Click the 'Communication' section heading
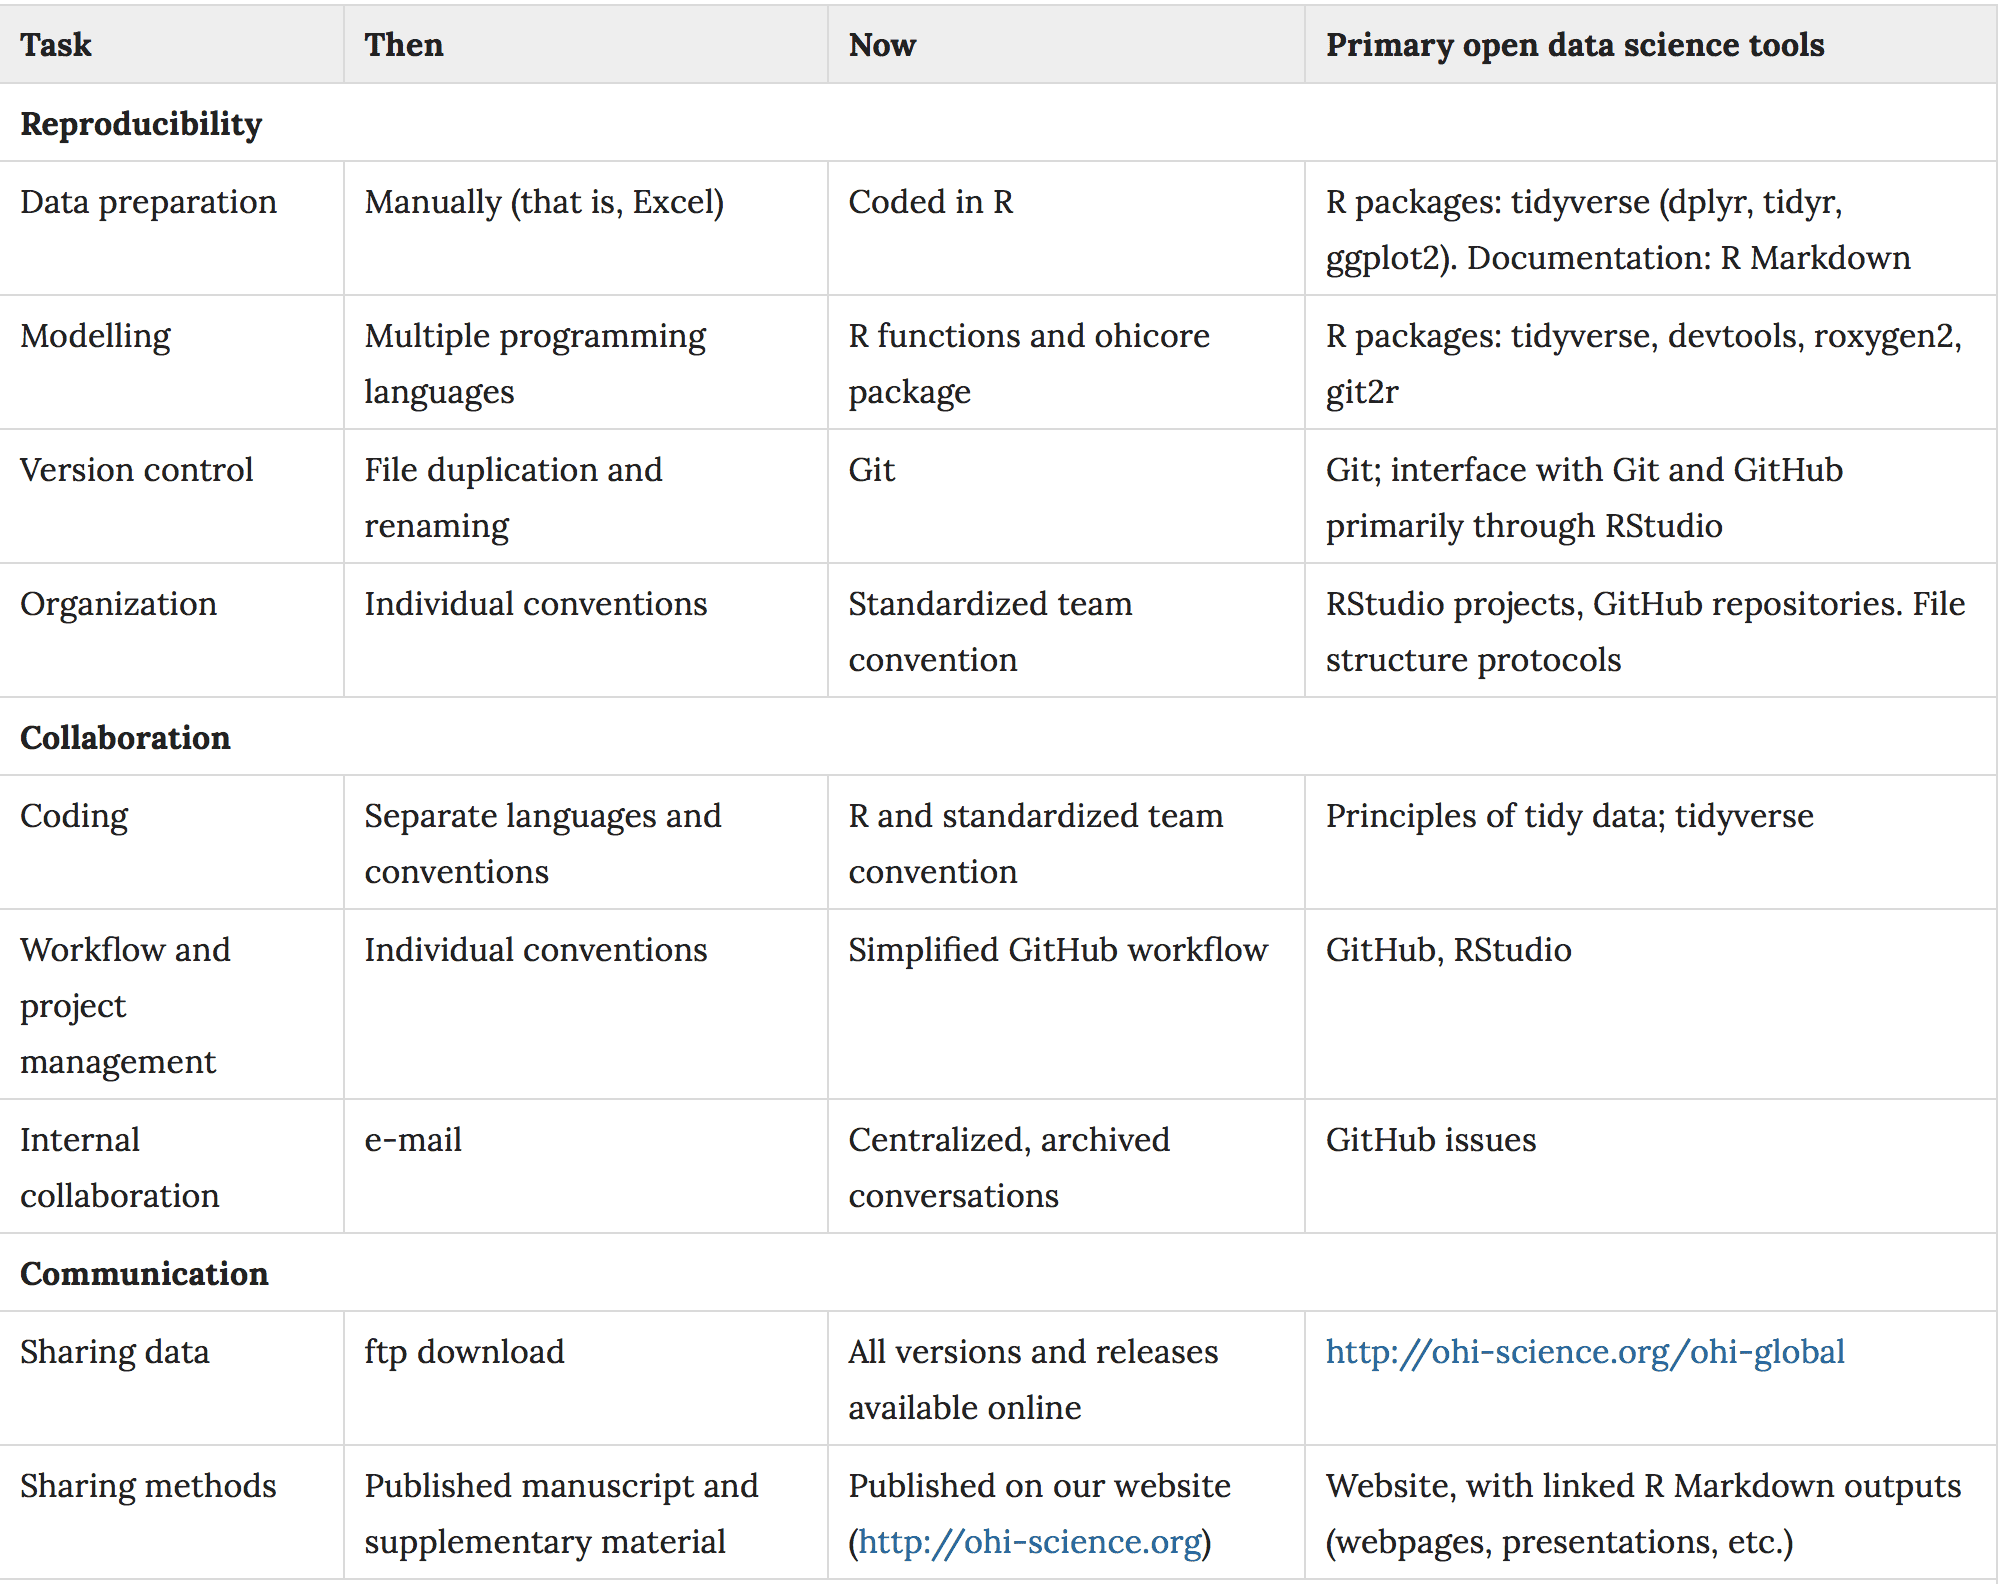The width and height of the screenshot is (2000, 1584). coord(144,1274)
